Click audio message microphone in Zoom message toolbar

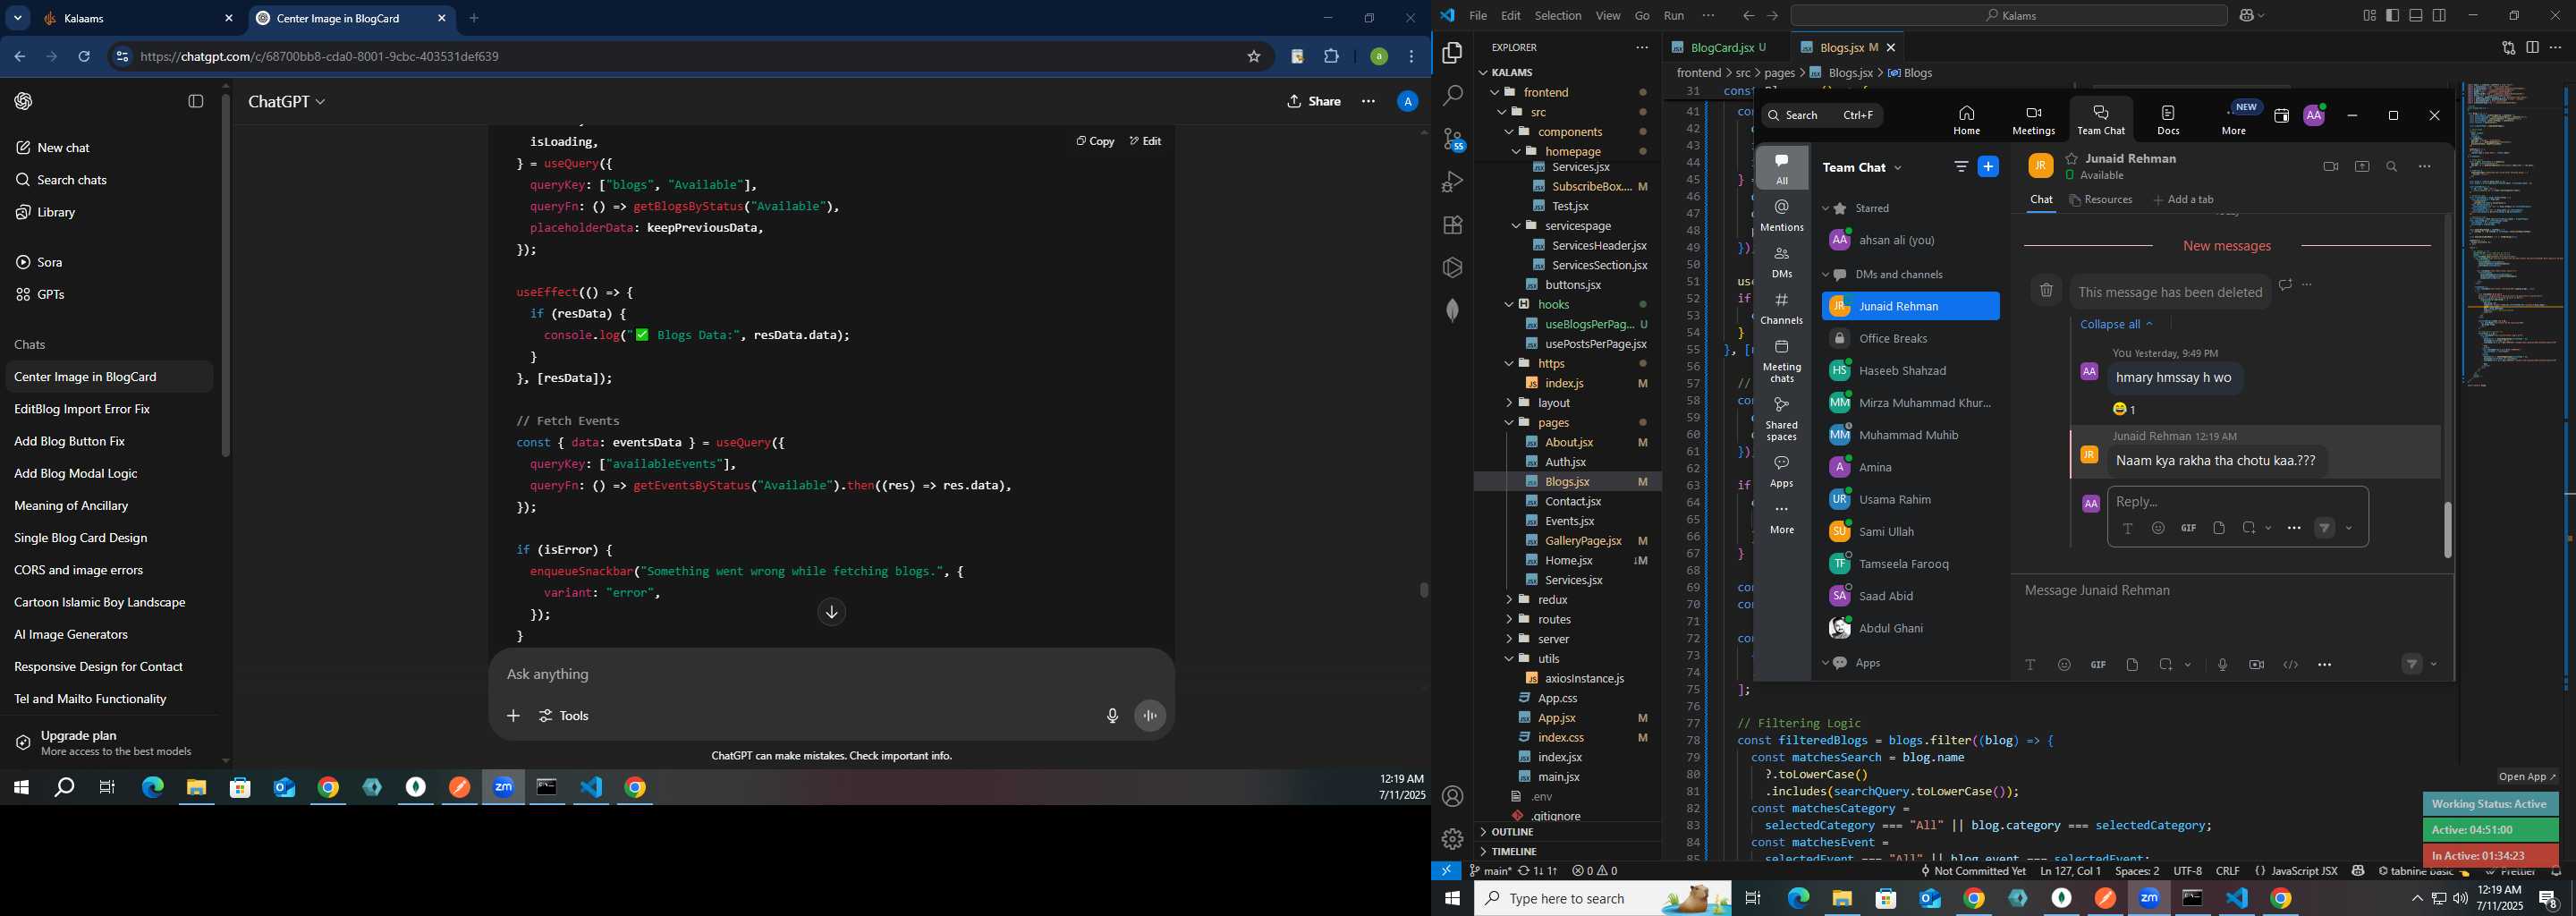[2223, 665]
